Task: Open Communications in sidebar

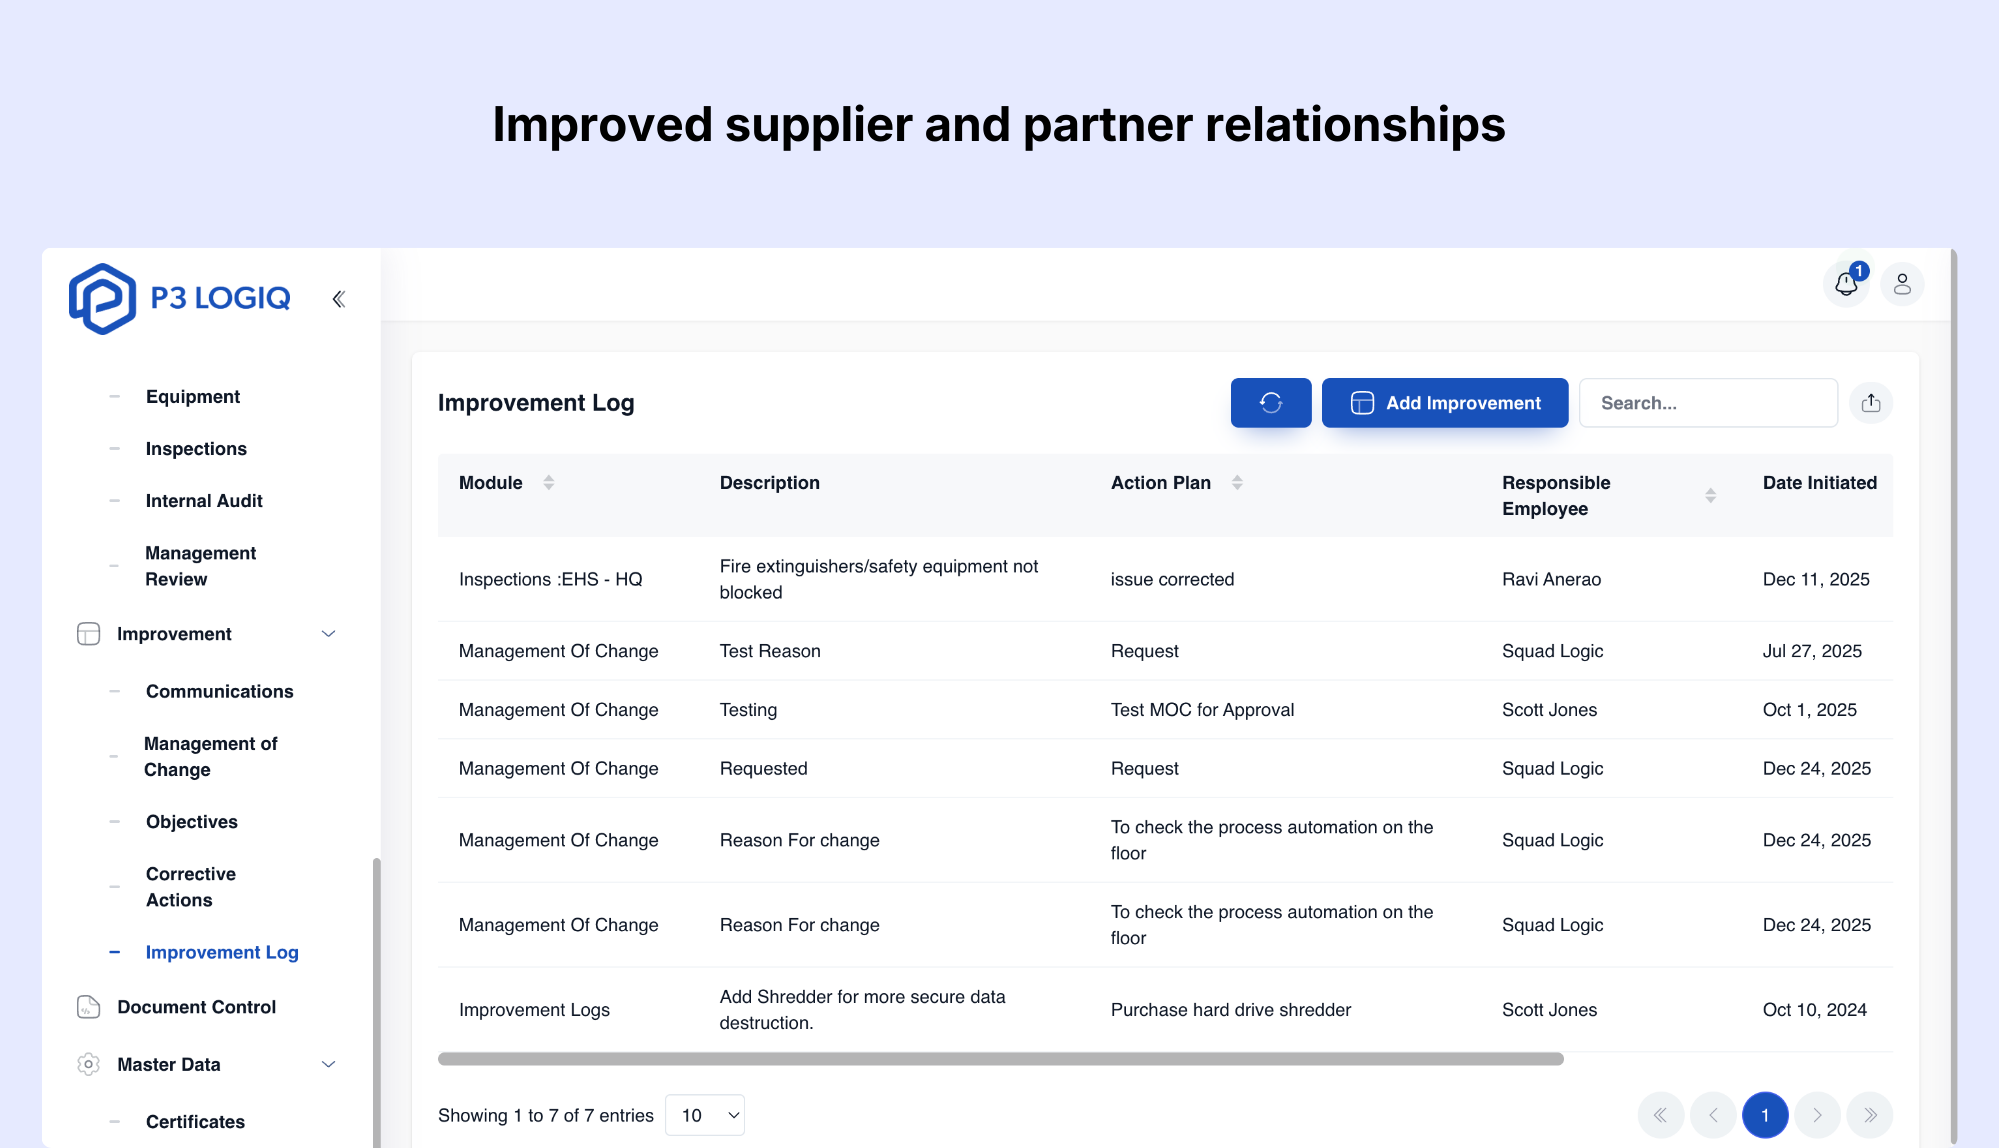Action: [x=220, y=692]
